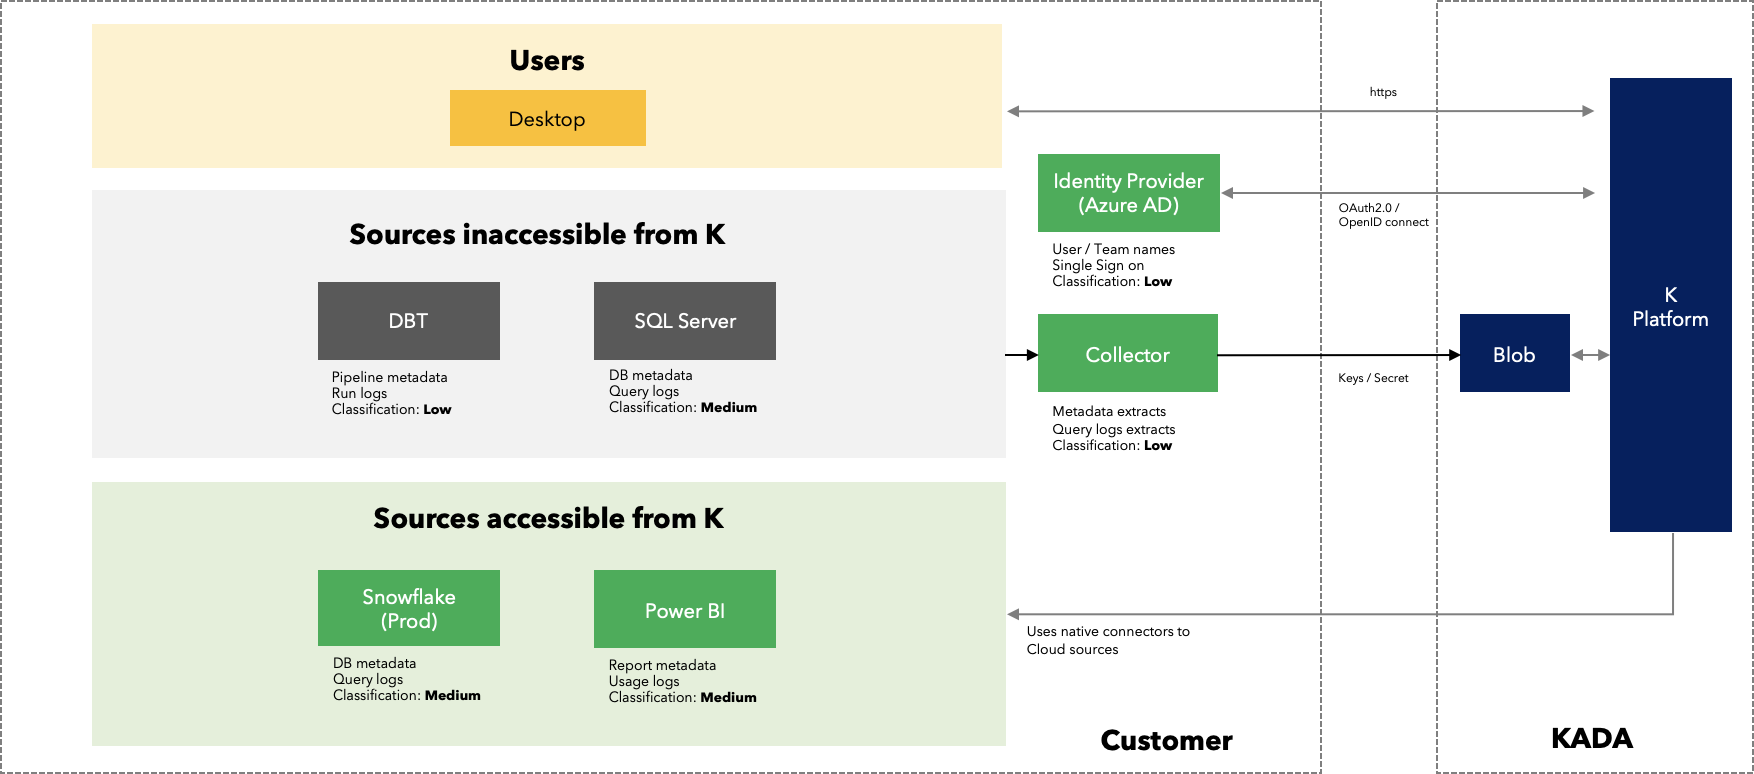
Task: Click the arrow connecting Users to K Platform
Action: (1300, 111)
